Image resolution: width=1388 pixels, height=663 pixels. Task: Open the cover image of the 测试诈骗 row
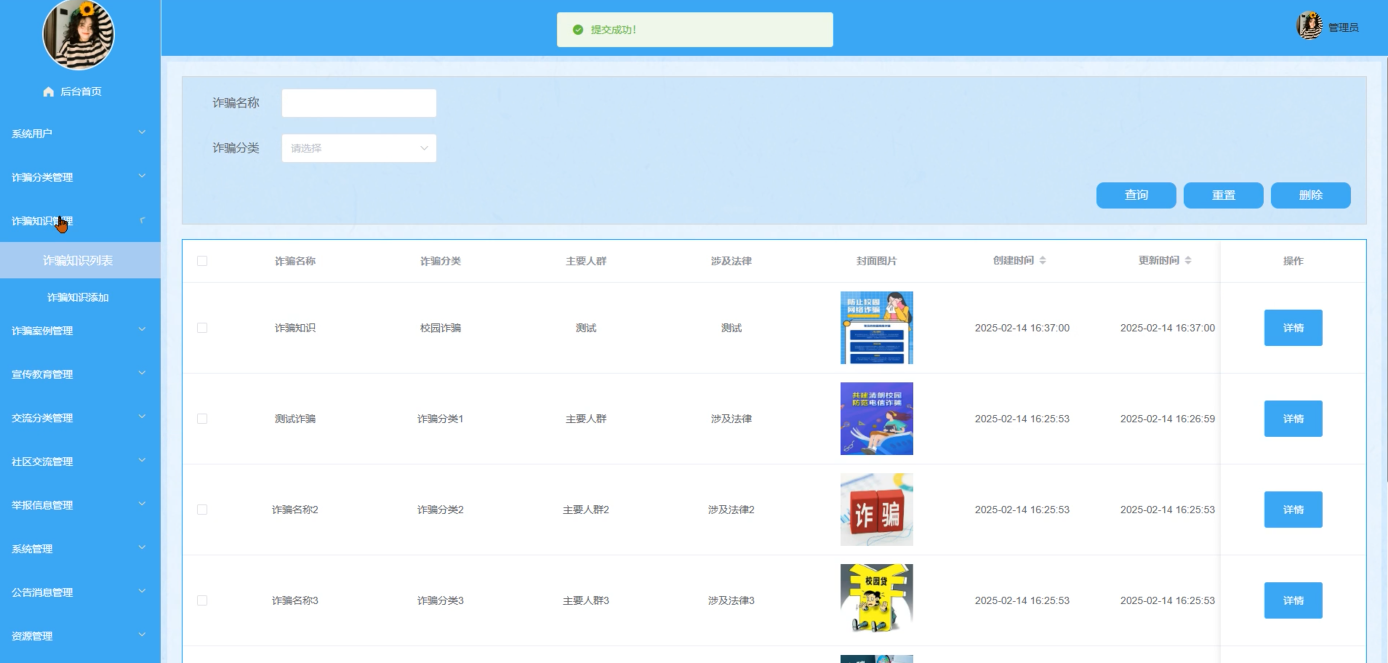tap(877, 419)
